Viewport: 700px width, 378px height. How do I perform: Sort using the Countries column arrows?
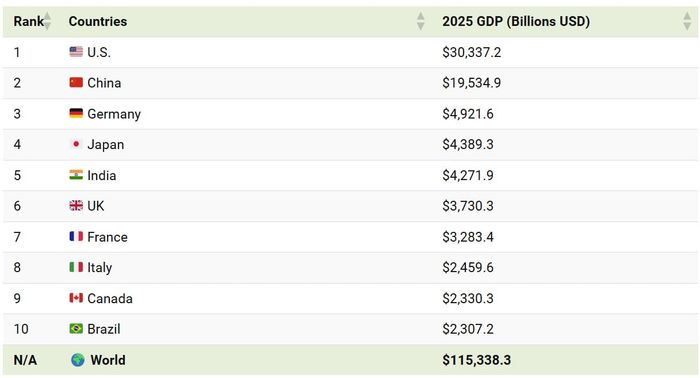(x=421, y=21)
